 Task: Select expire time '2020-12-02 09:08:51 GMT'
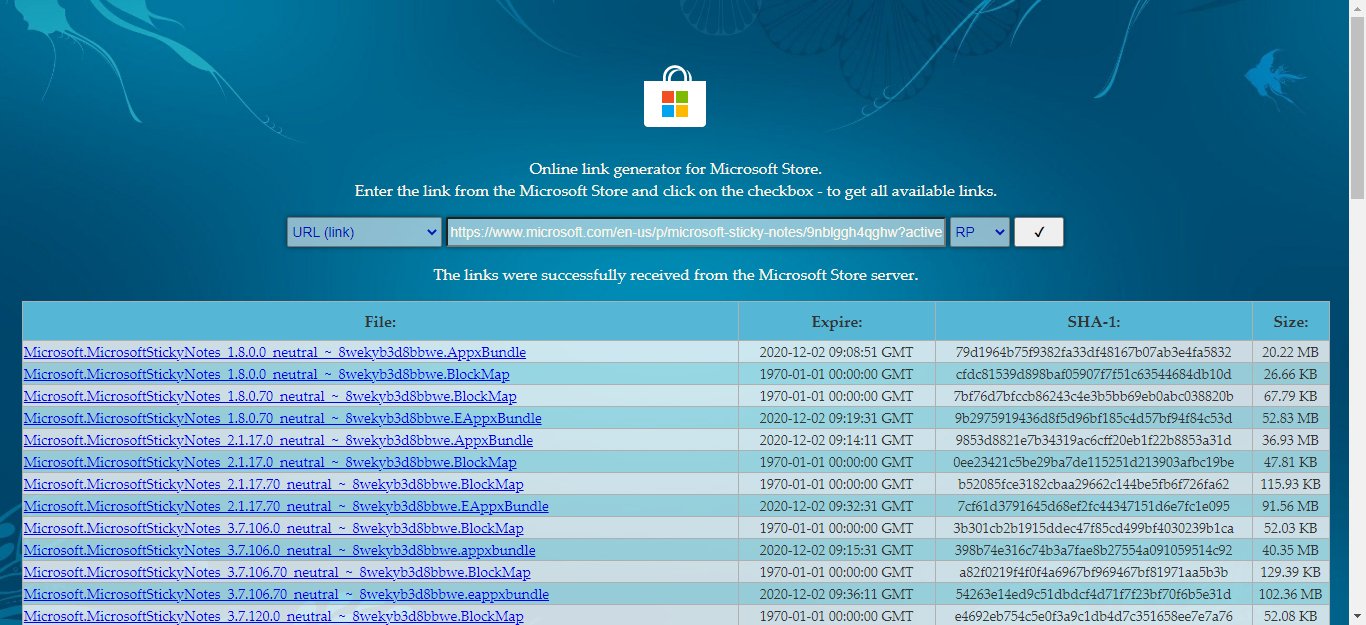pyautogui.click(x=837, y=352)
